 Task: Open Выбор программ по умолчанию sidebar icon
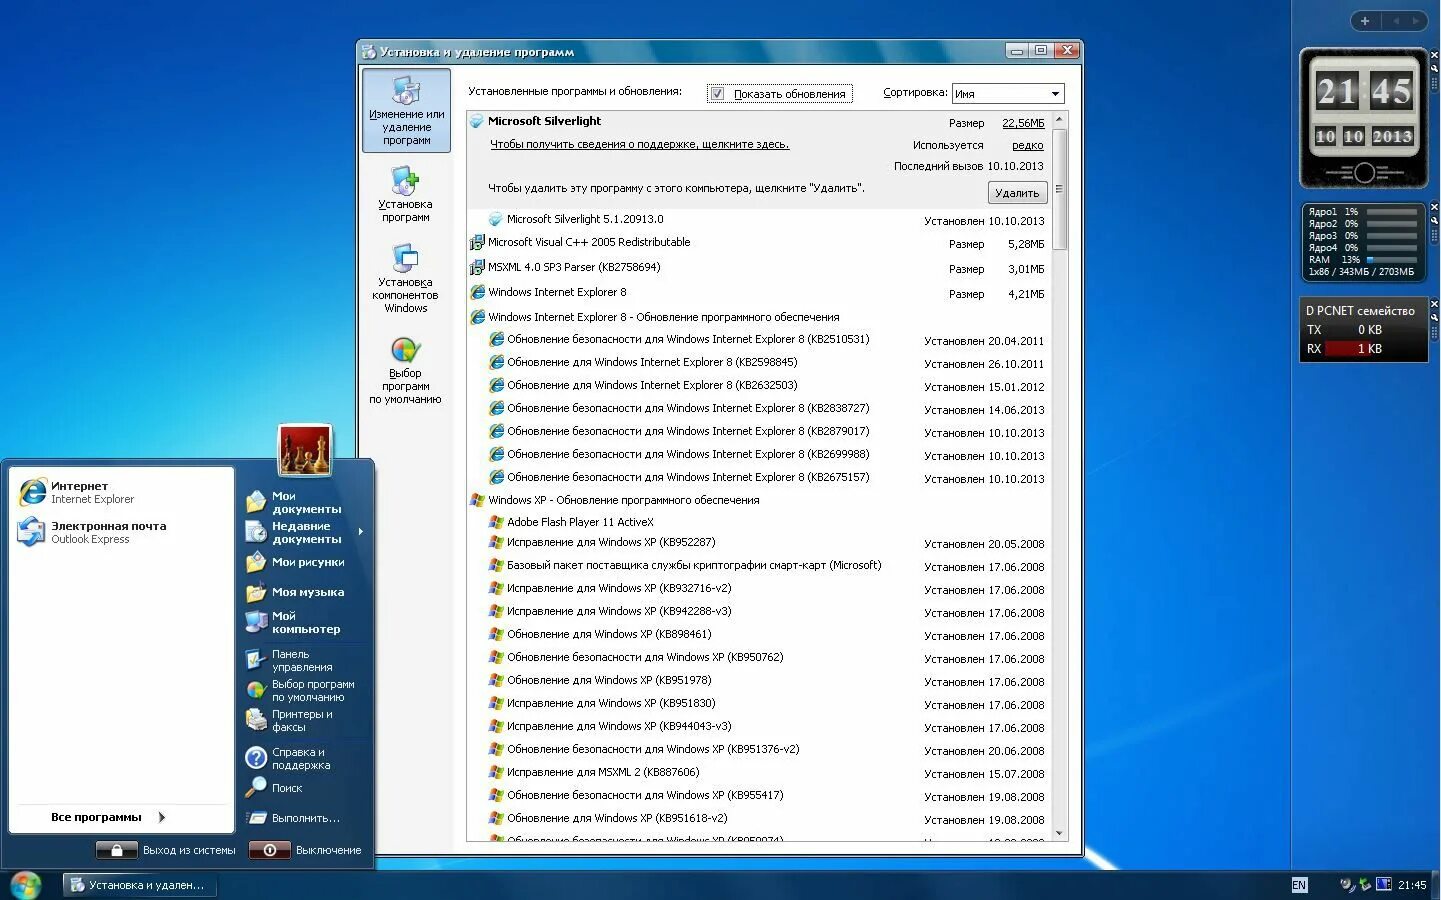click(x=405, y=370)
